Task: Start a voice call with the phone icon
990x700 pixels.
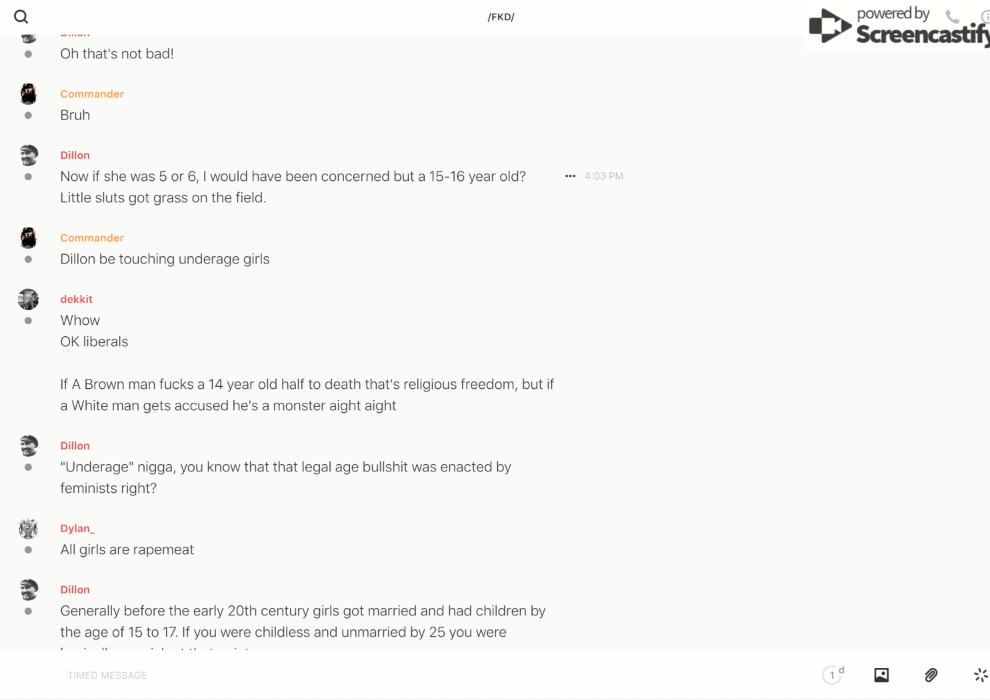Action: coord(952,17)
